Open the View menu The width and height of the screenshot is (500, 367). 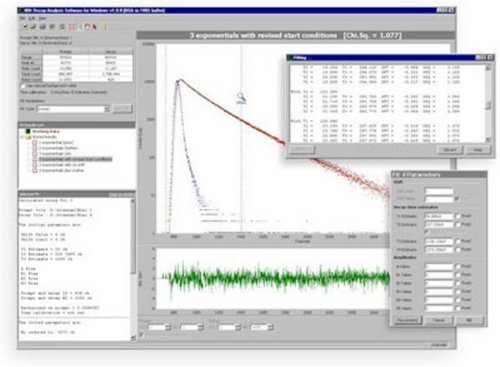pyautogui.click(x=42, y=18)
